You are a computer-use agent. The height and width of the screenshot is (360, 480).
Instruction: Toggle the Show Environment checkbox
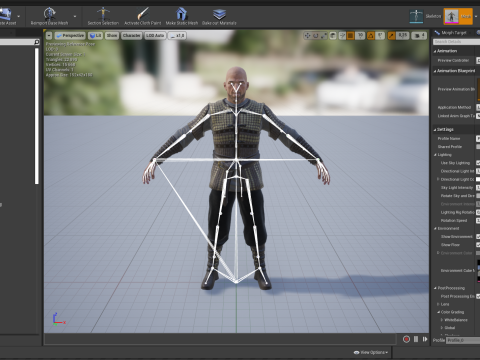478,236
